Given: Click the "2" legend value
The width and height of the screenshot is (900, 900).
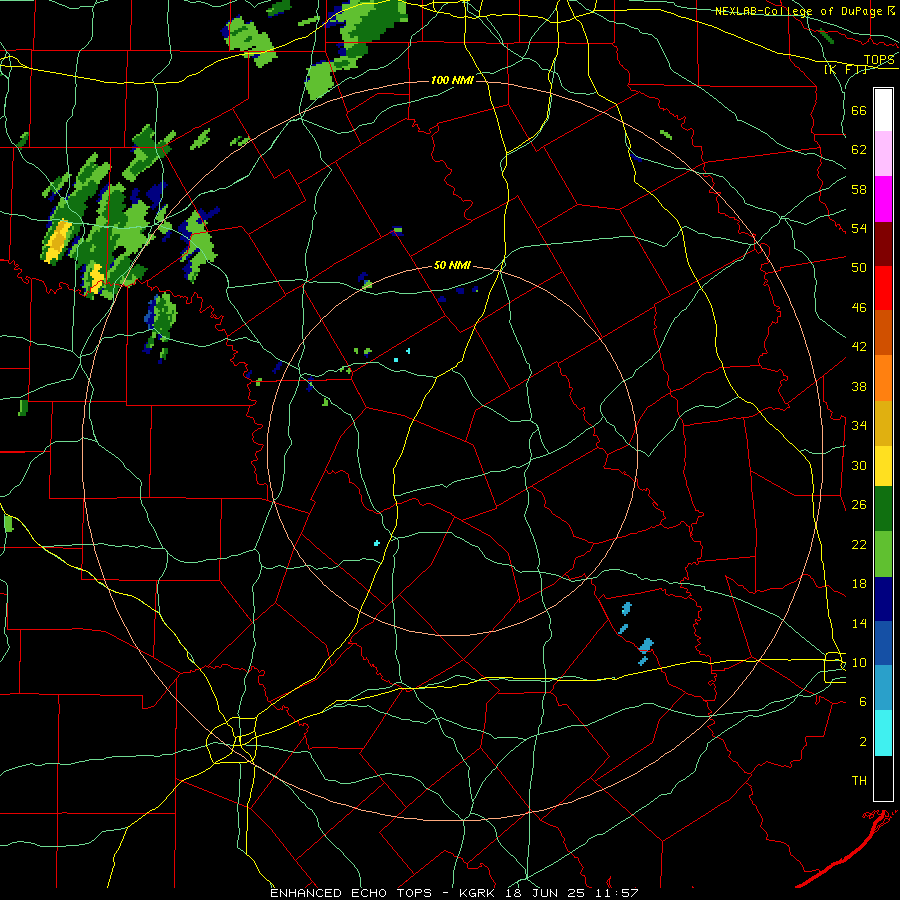Looking at the screenshot, I should (863, 741).
